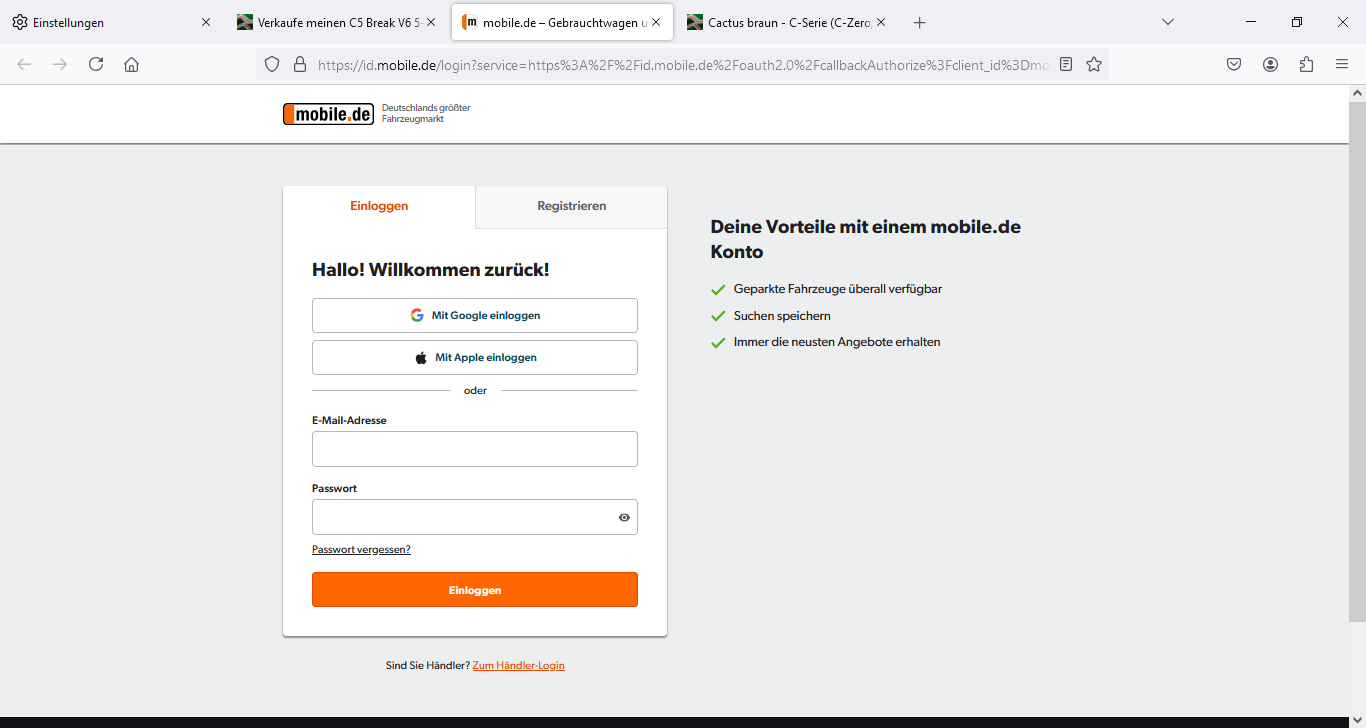Show site security padlock info
The height and width of the screenshot is (728, 1366).
click(x=299, y=64)
